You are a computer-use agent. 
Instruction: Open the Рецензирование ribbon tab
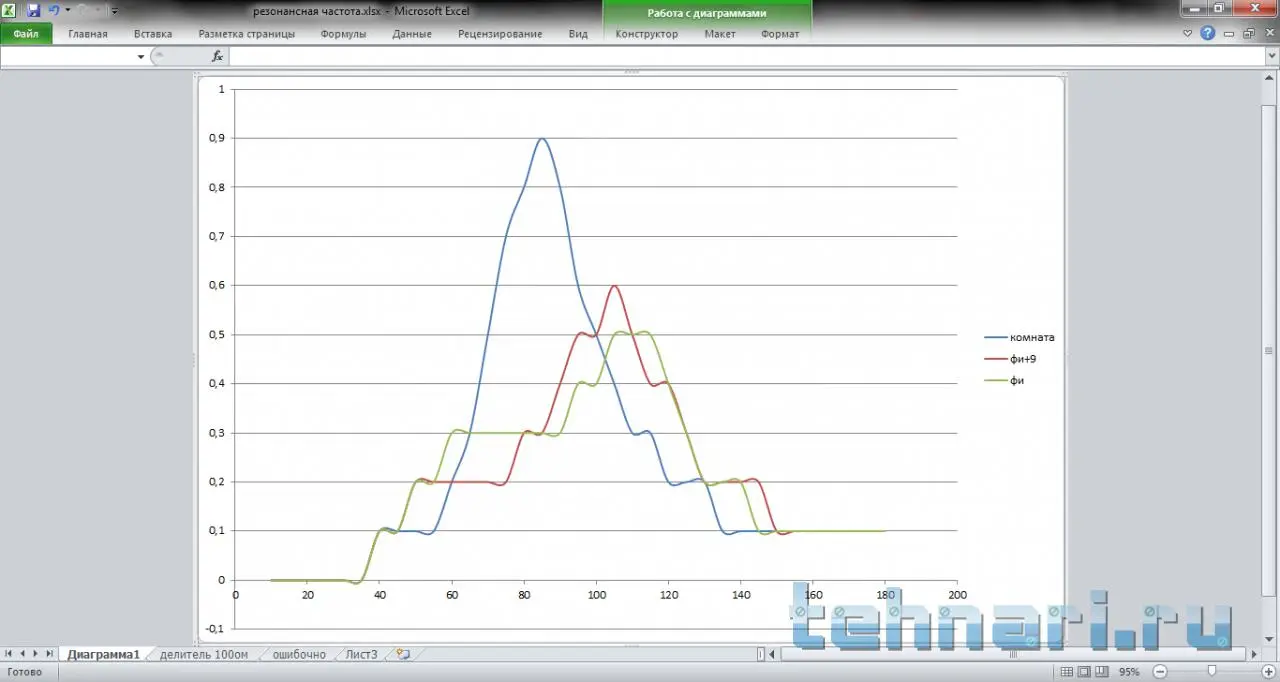click(500, 34)
